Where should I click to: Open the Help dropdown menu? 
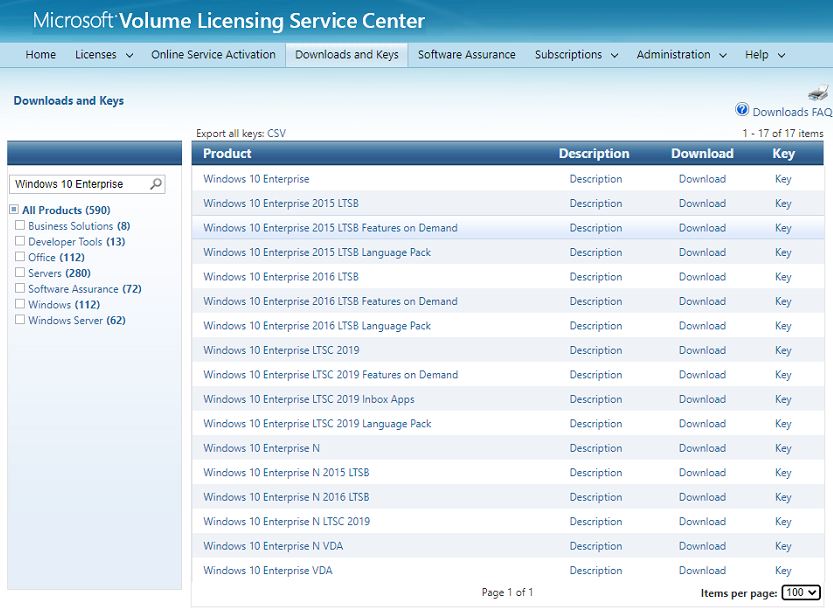765,55
